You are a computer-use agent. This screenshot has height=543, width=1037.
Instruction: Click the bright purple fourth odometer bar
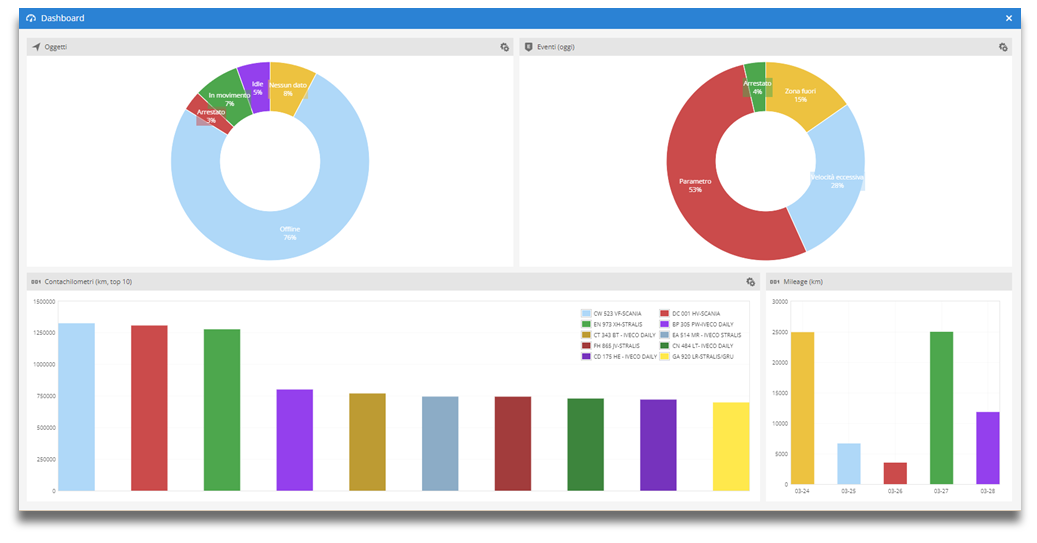[x=295, y=440]
